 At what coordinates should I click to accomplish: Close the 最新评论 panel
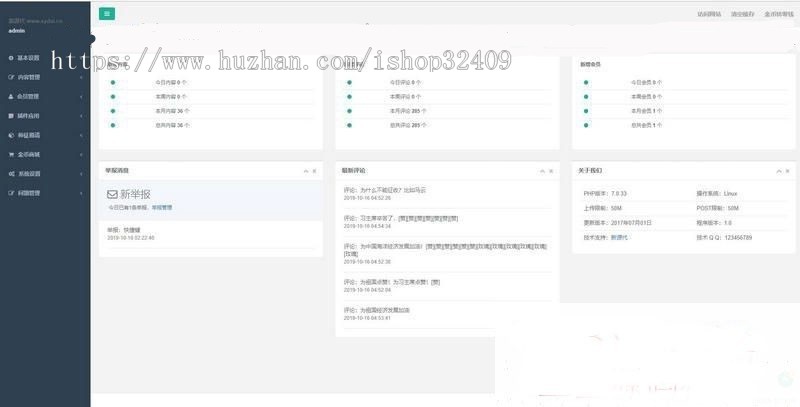tap(551, 171)
